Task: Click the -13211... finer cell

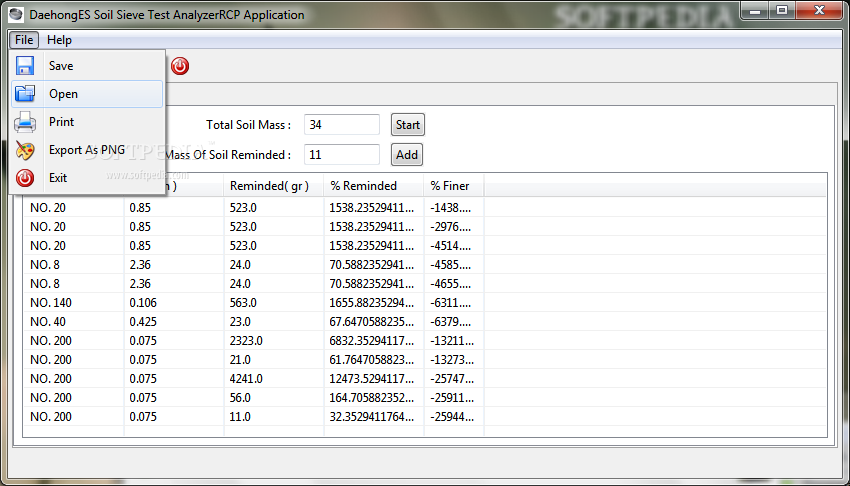Action: click(x=452, y=340)
